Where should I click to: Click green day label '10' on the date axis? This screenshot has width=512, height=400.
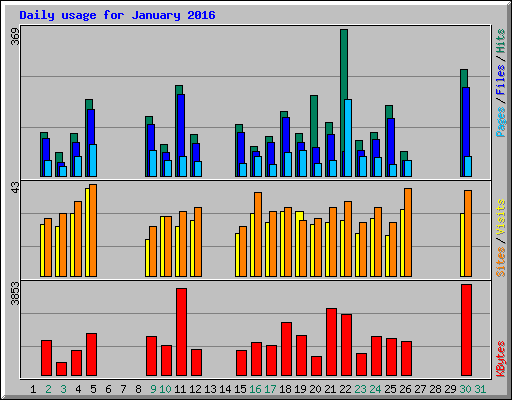click(x=165, y=389)
